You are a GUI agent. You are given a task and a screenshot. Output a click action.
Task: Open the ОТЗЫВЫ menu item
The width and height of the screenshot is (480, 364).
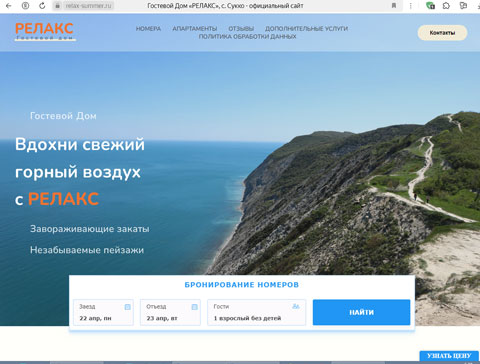[241, 29]
